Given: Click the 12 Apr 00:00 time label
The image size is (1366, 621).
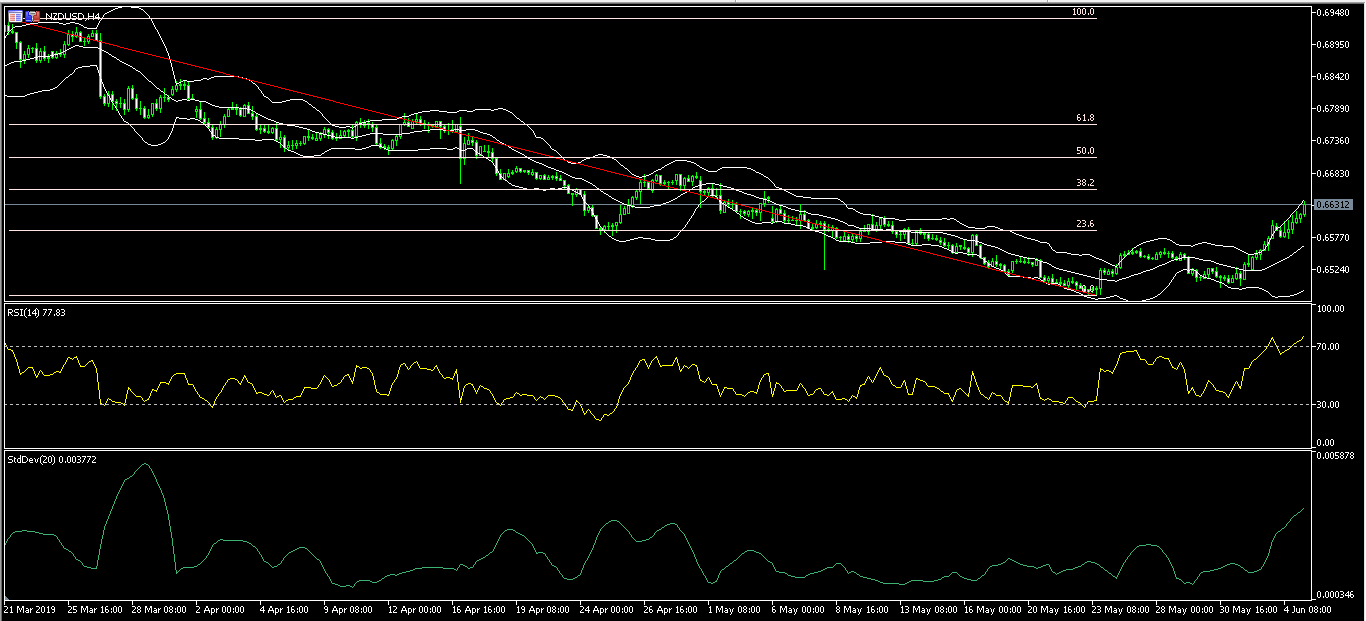Looking at the screenshot, I should [415, 608].
